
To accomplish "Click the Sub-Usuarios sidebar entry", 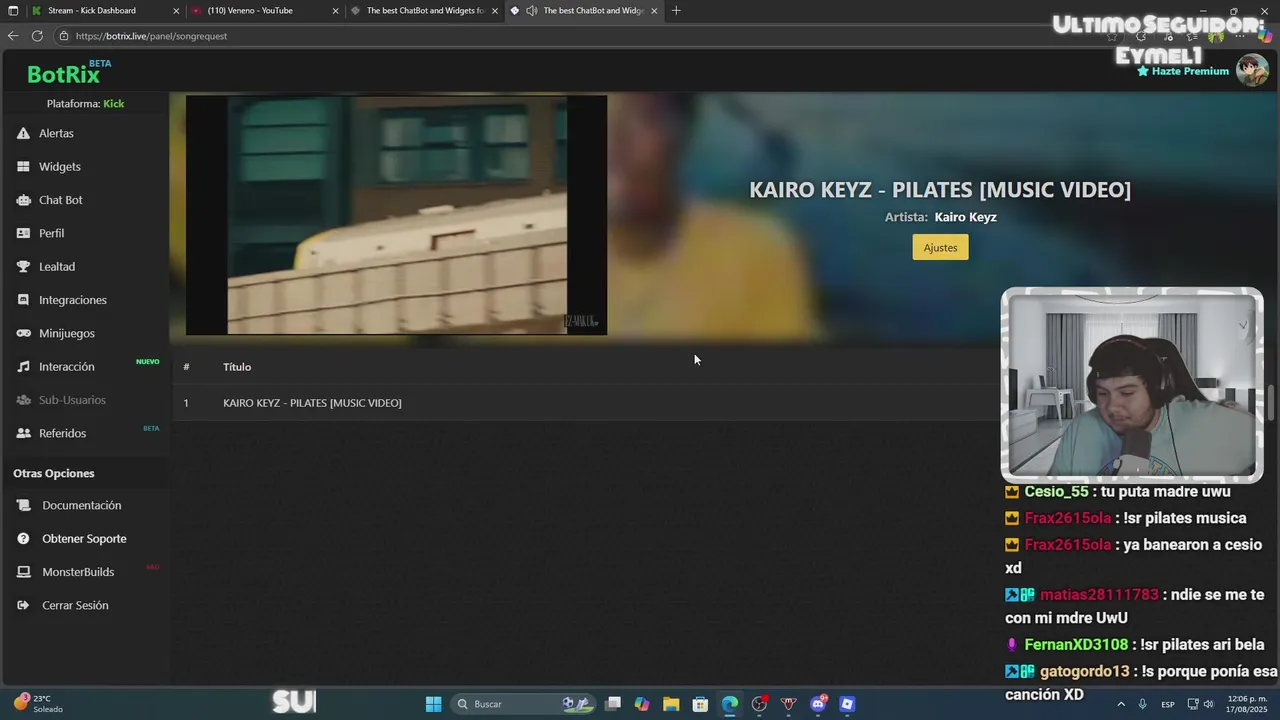I will coord(72,400).
